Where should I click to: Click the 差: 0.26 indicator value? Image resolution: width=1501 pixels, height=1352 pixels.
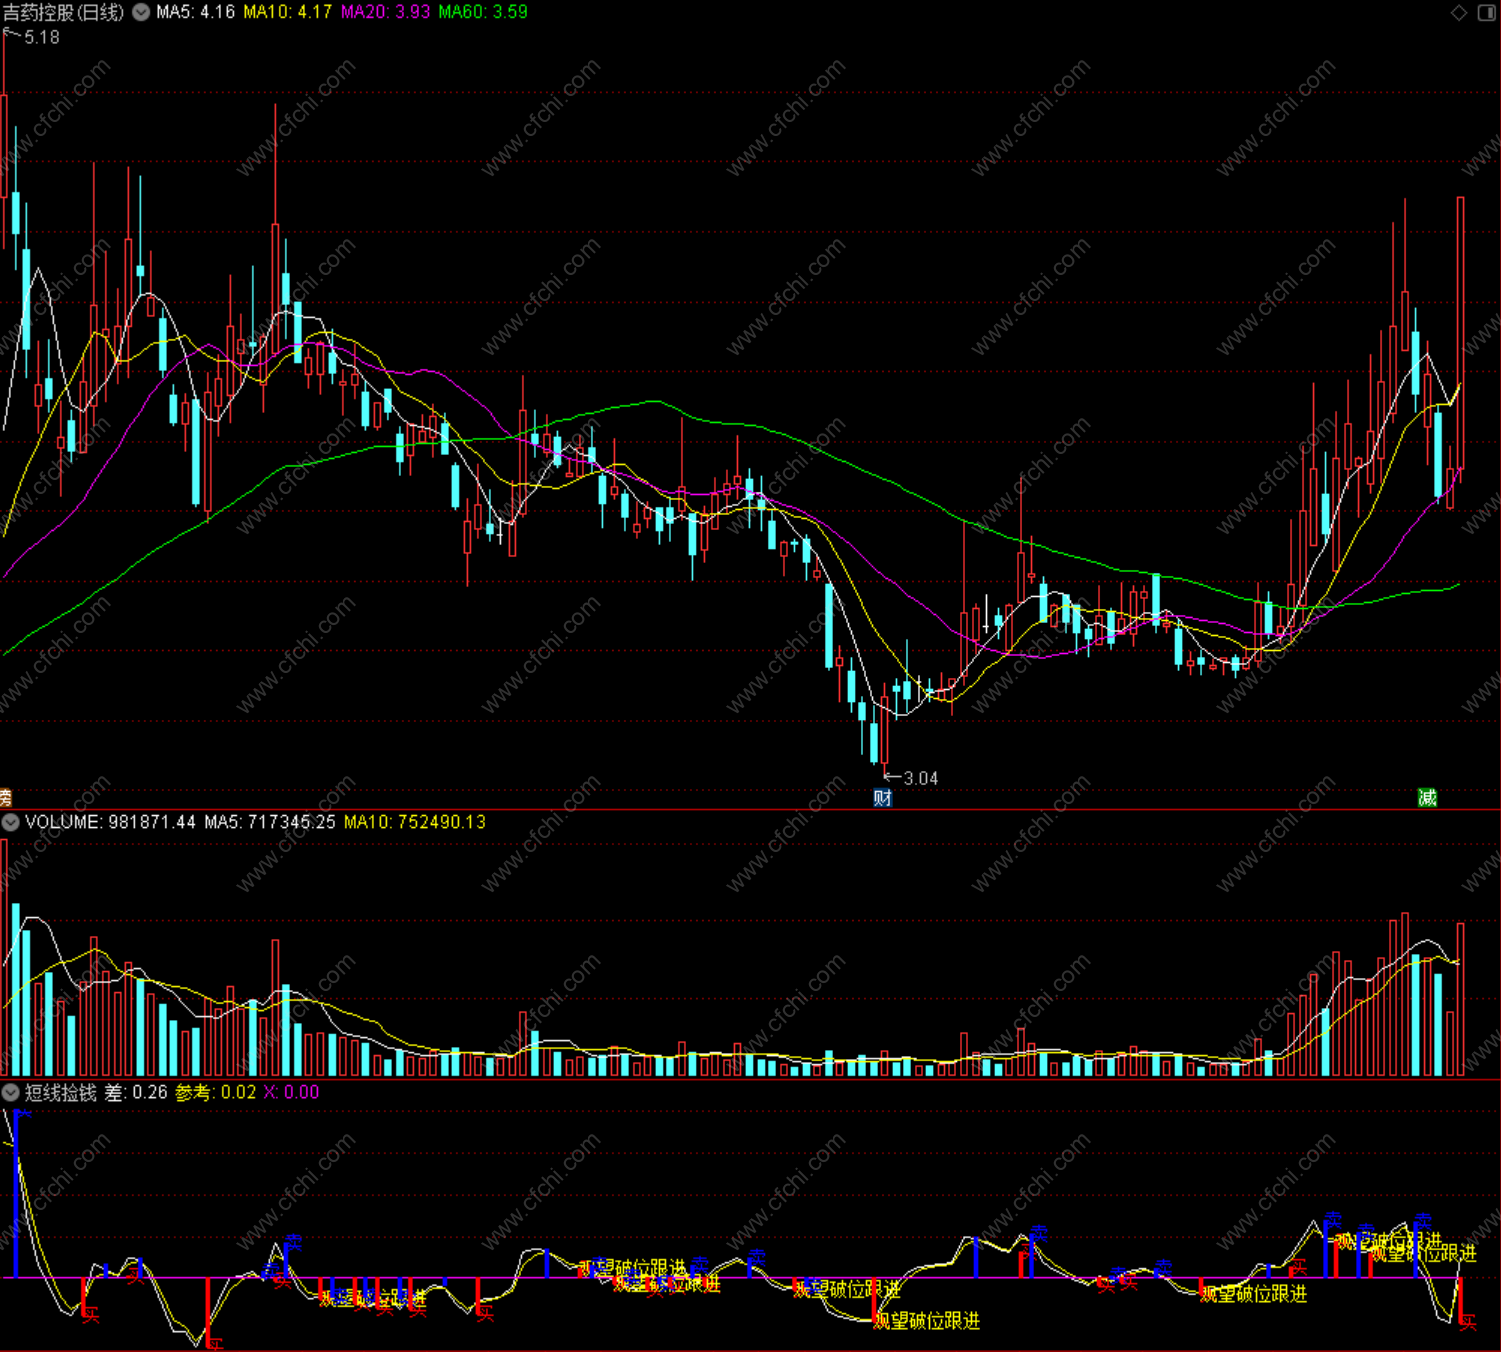(136, 1092)
